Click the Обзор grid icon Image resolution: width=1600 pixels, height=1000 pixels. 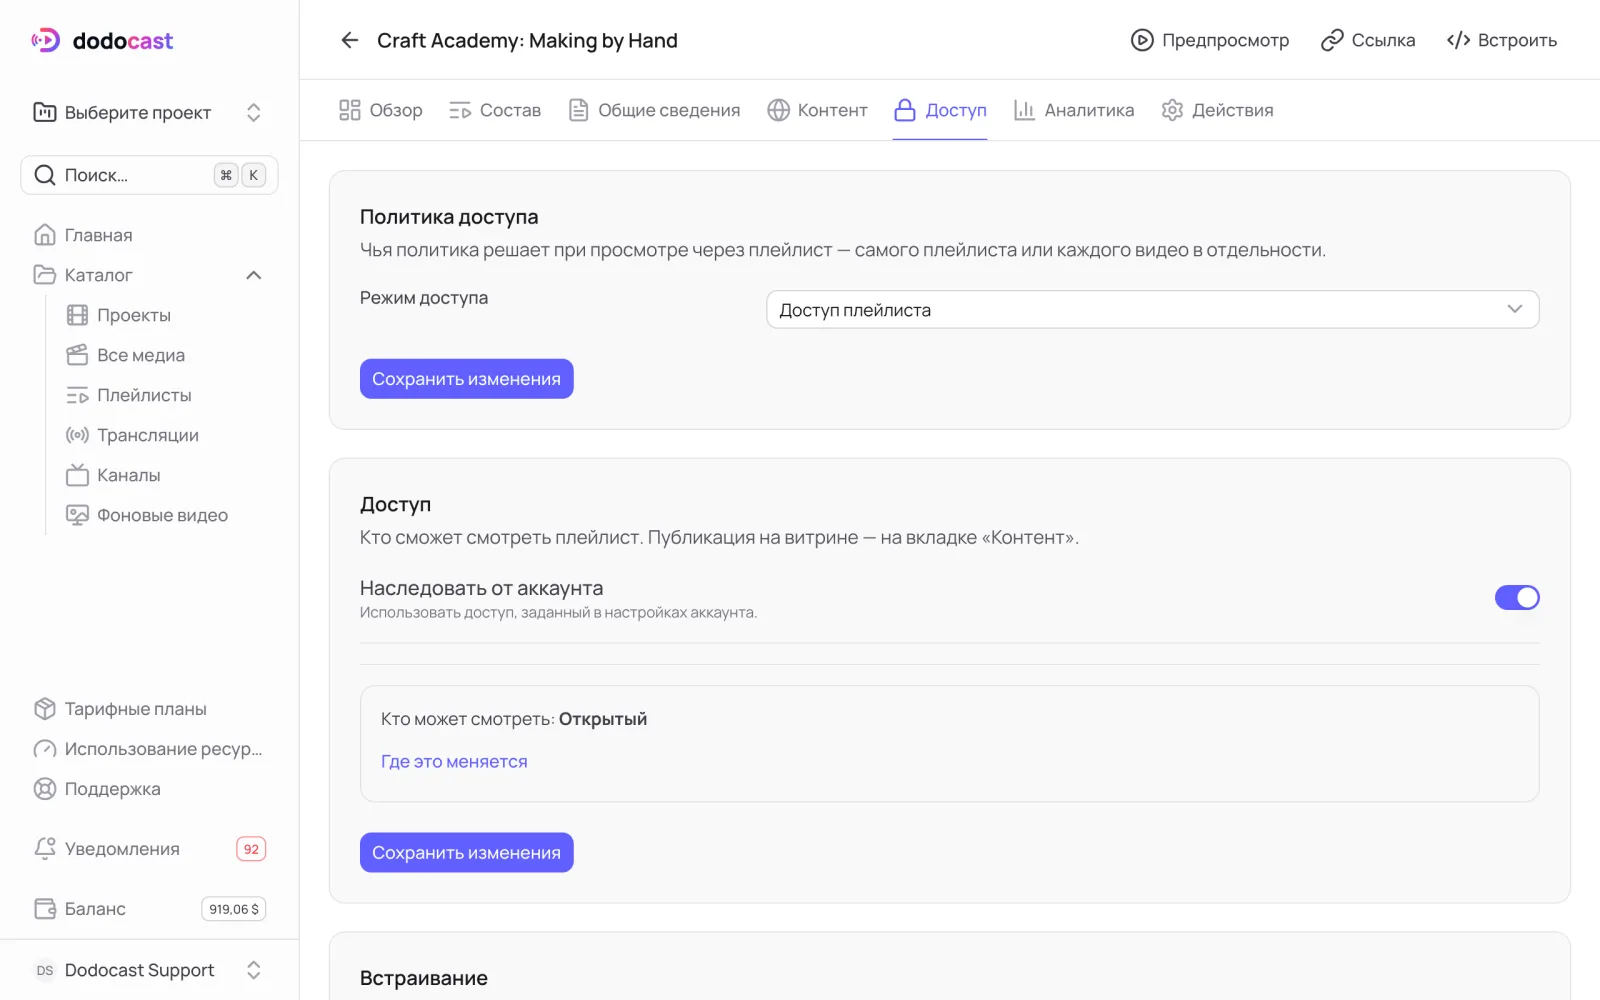350,110
